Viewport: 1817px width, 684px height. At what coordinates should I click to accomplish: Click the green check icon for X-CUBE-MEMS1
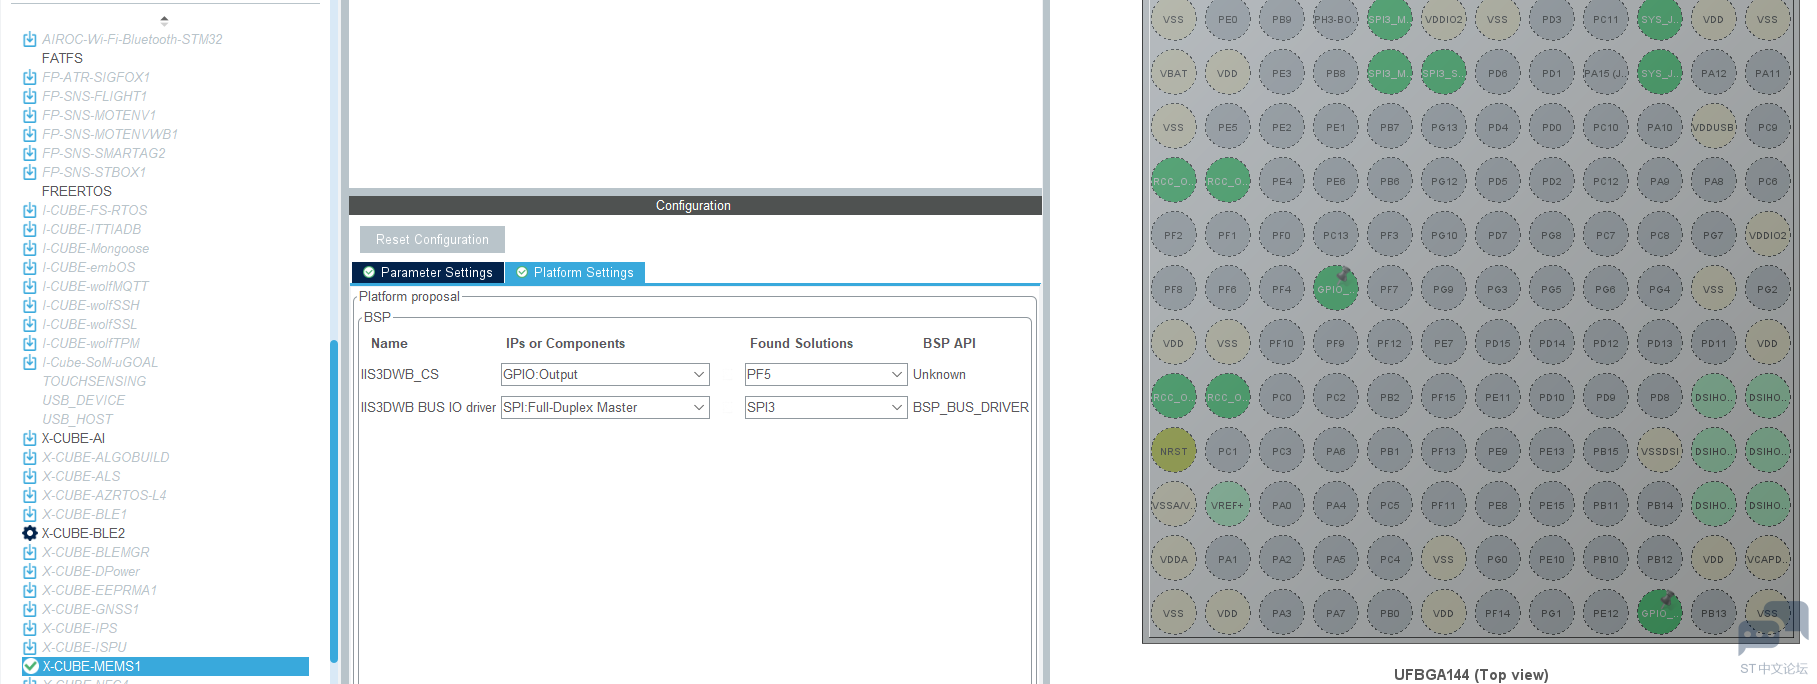tap(31, 666)
